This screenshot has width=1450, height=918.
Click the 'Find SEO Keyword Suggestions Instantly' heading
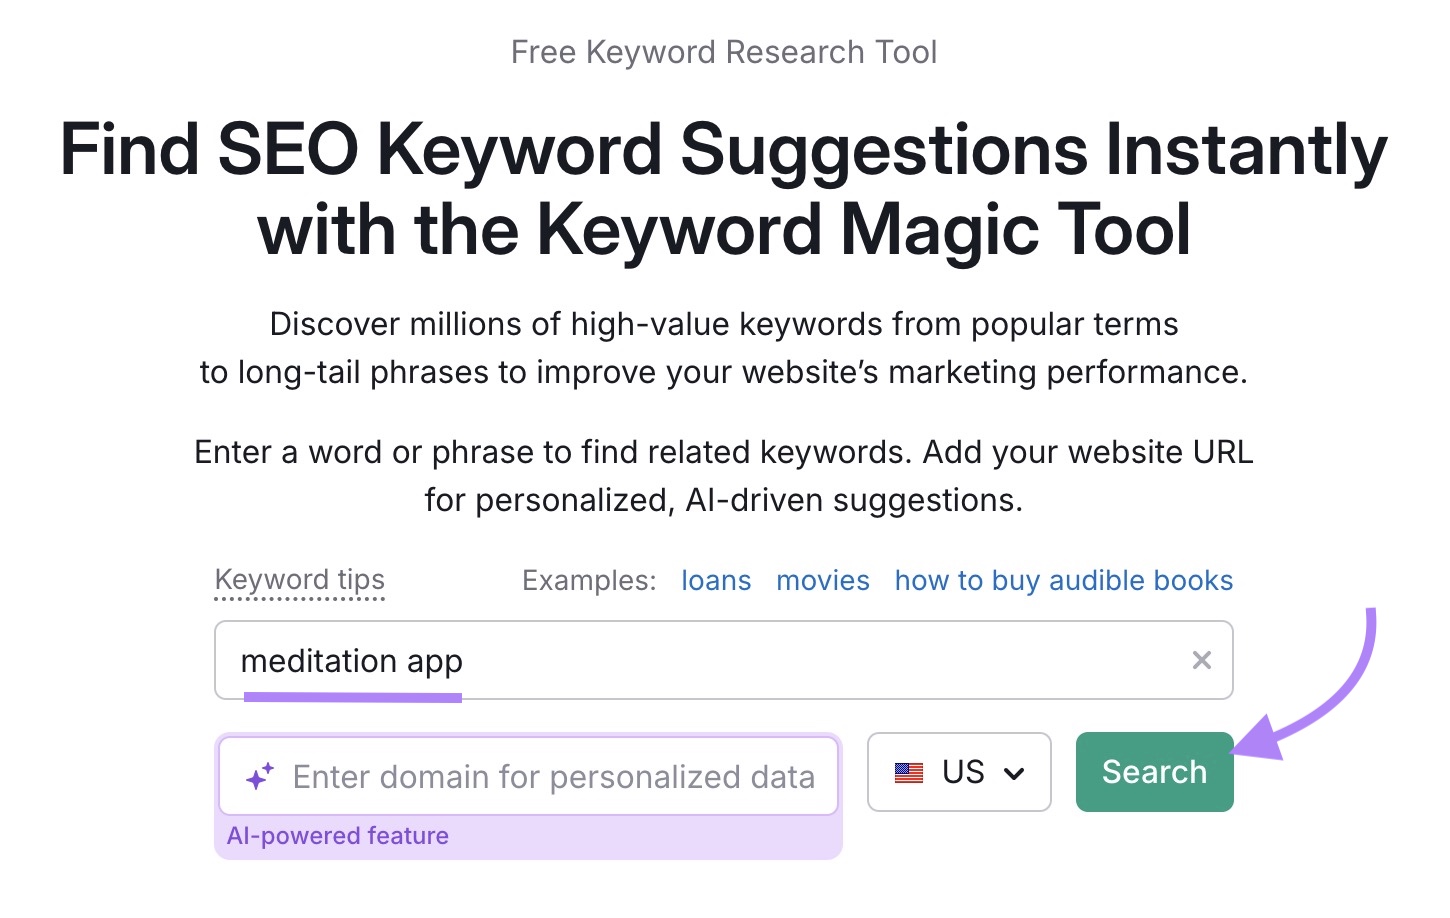point(724,190)
